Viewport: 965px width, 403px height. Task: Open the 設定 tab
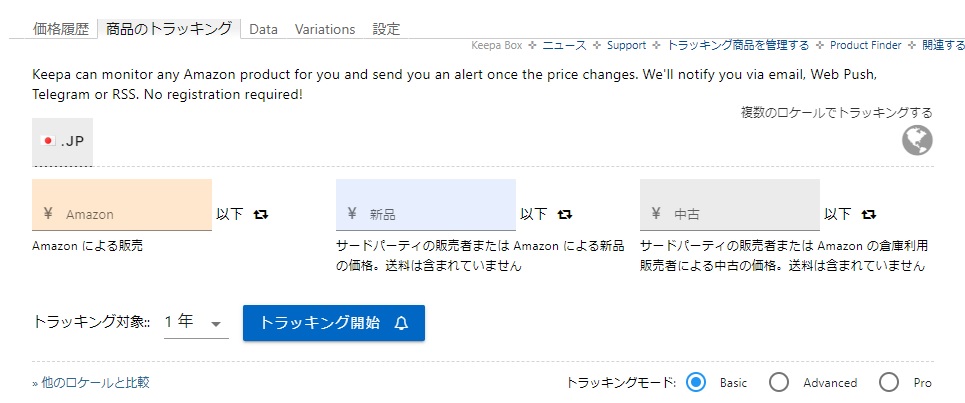pos(386,29)
